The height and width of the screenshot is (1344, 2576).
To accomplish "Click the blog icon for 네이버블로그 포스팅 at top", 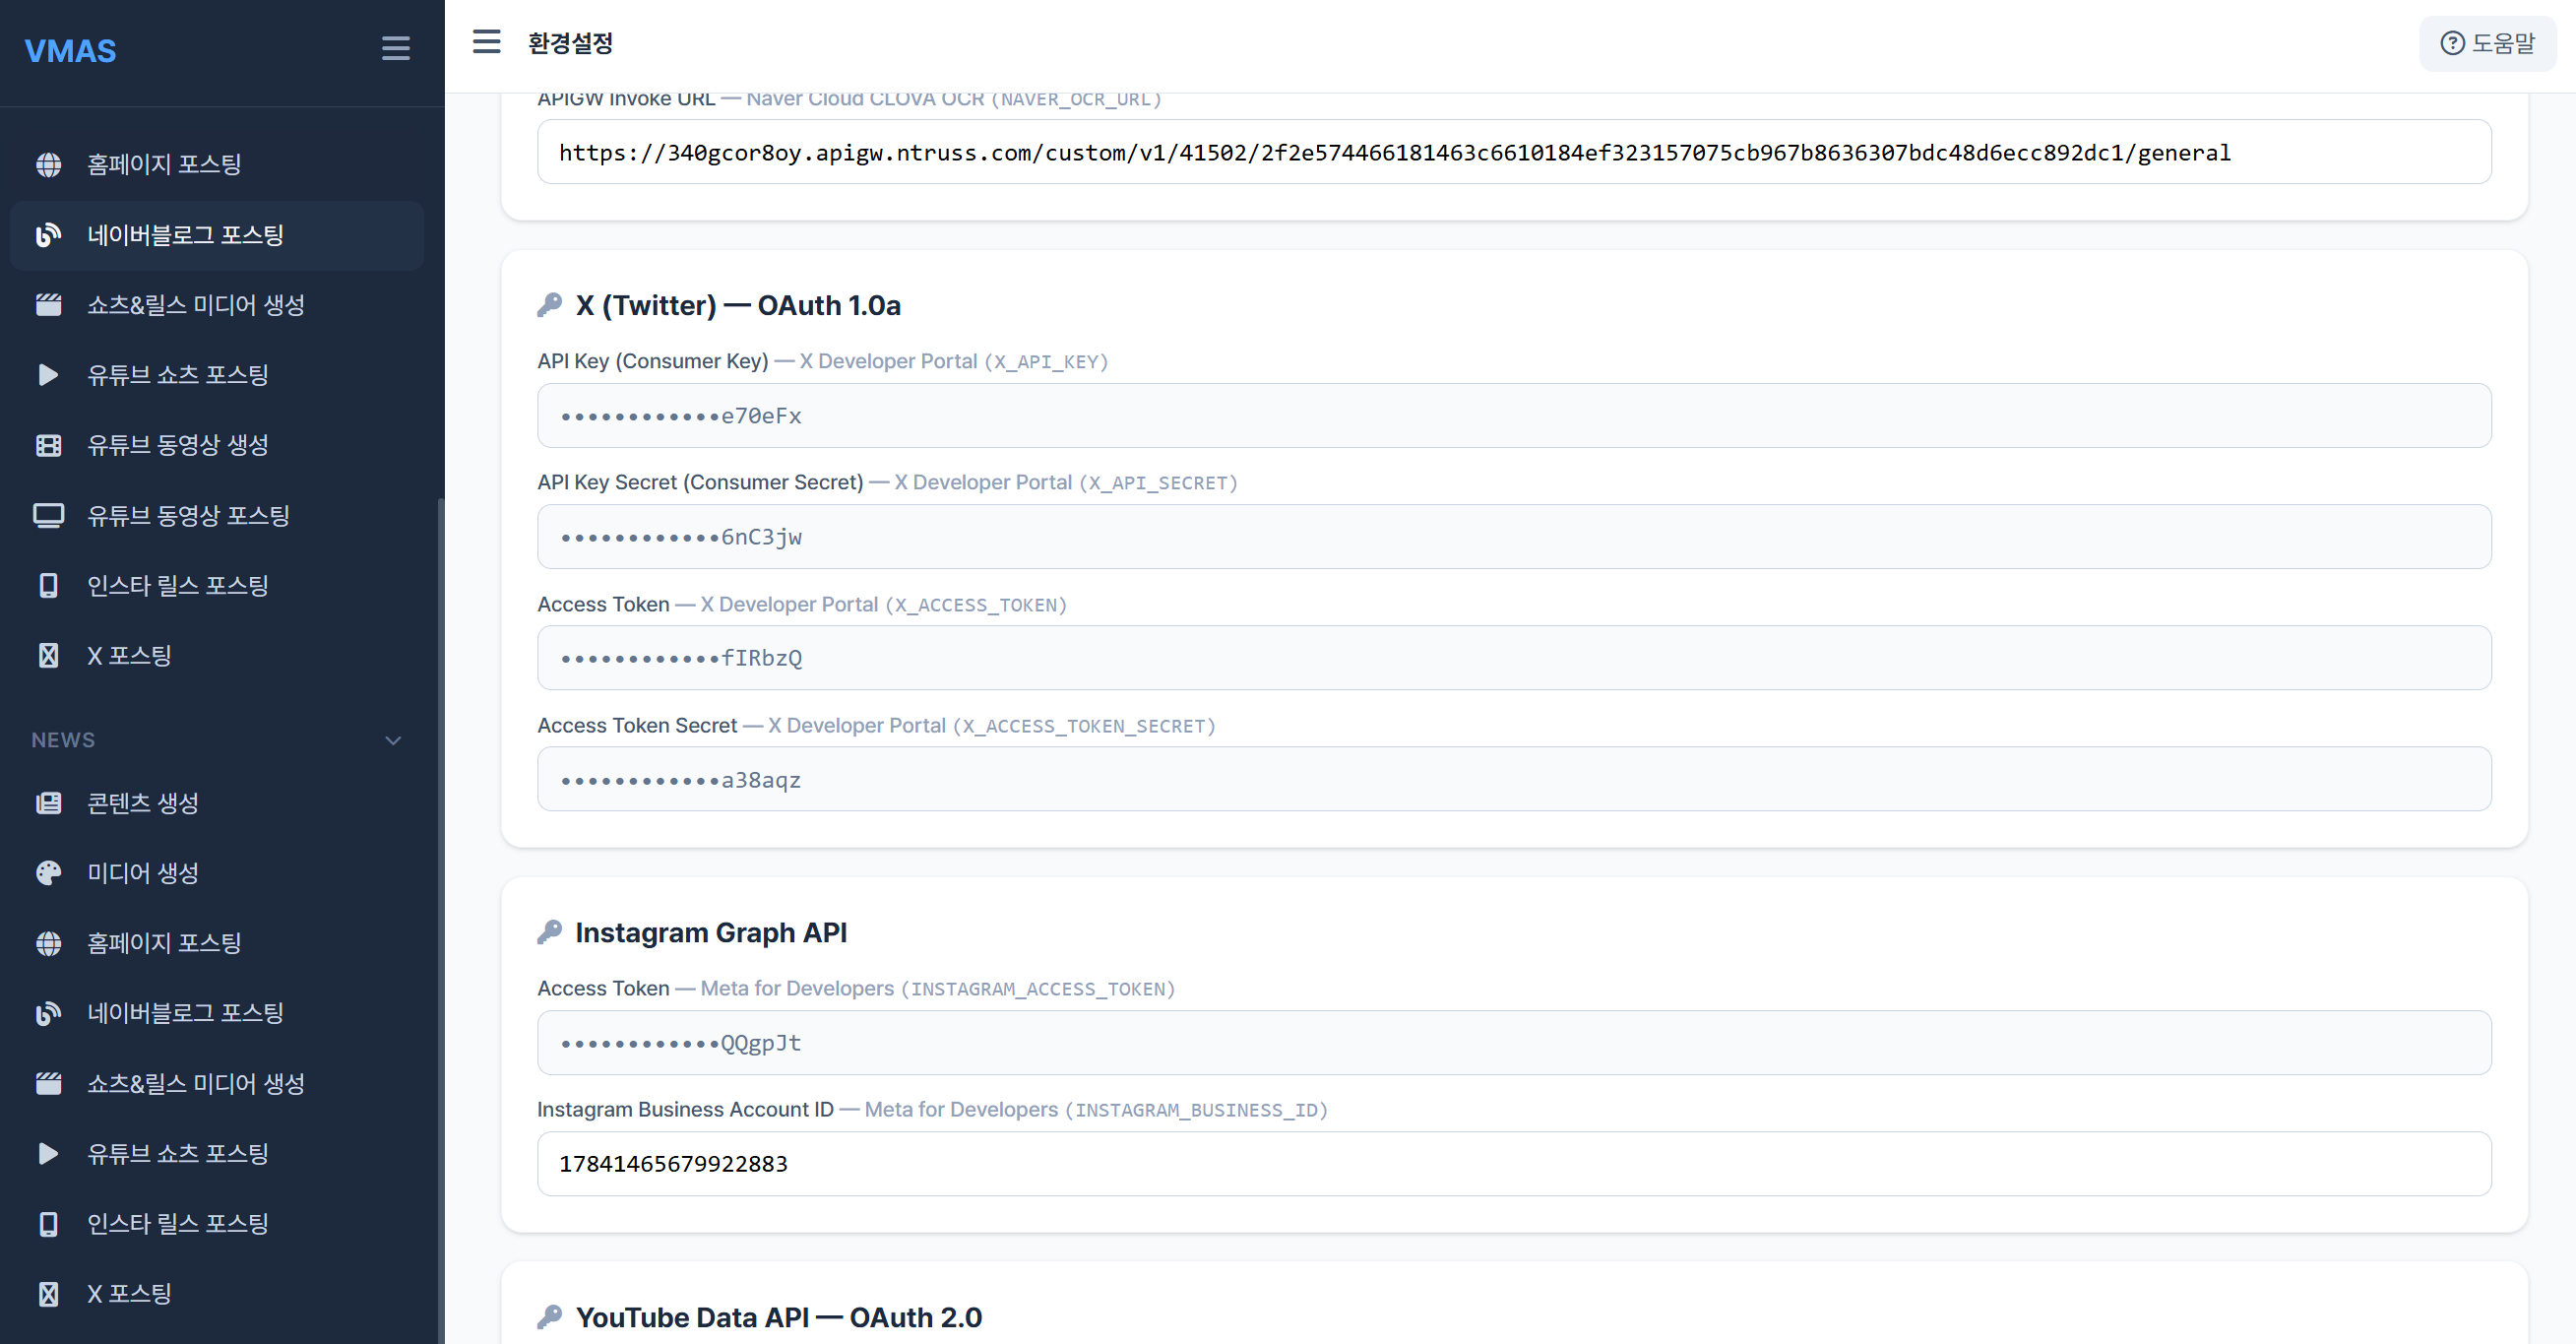I will coord(48,235).
